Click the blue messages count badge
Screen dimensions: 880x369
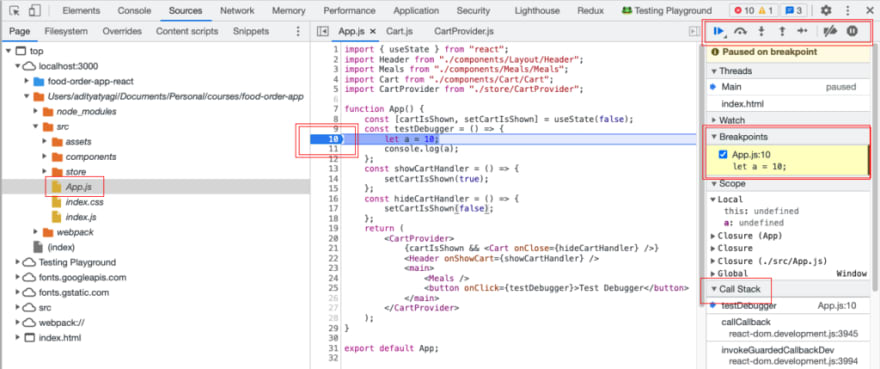click(793, 10)
